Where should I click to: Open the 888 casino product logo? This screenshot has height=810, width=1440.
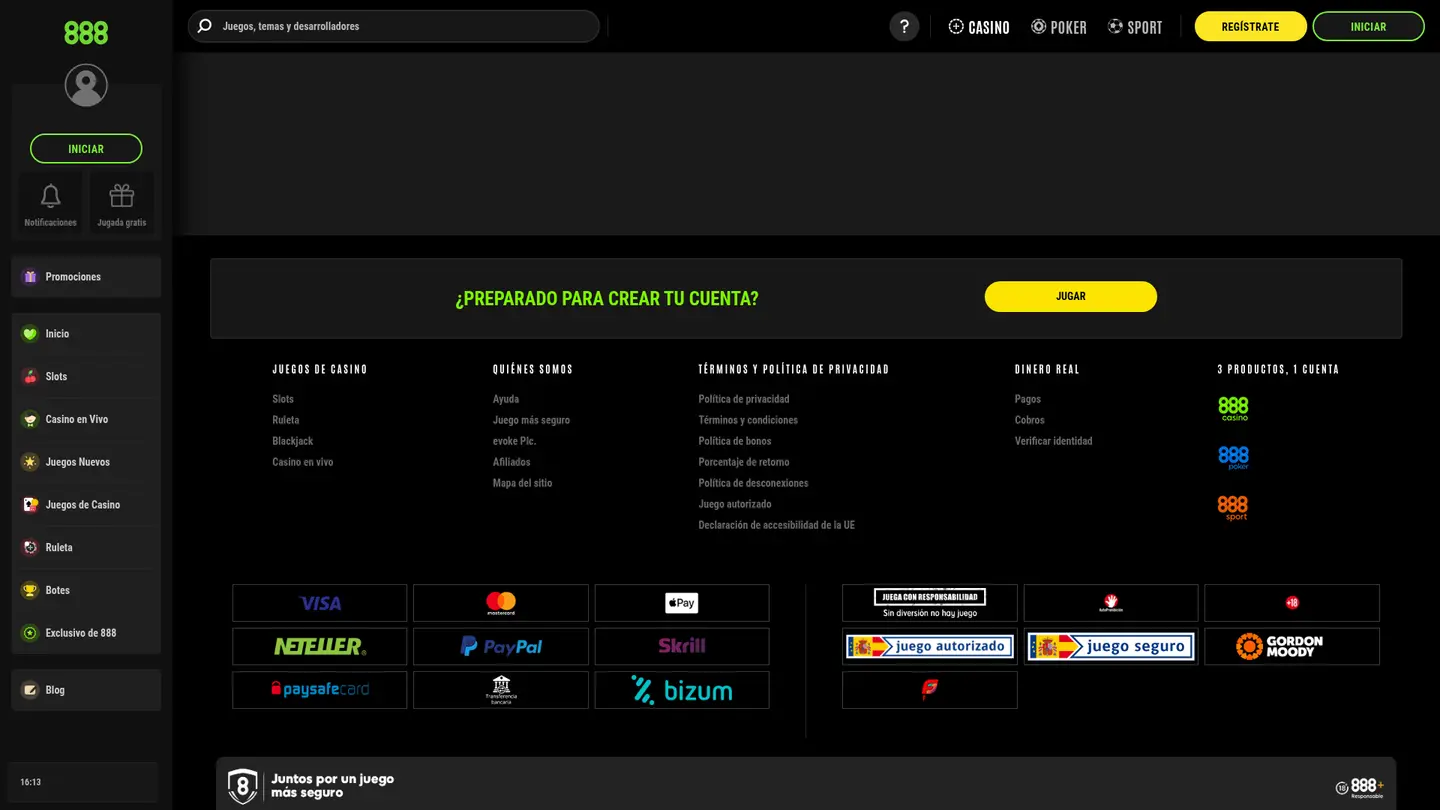pyautogui.click(x=1233, y=408)
